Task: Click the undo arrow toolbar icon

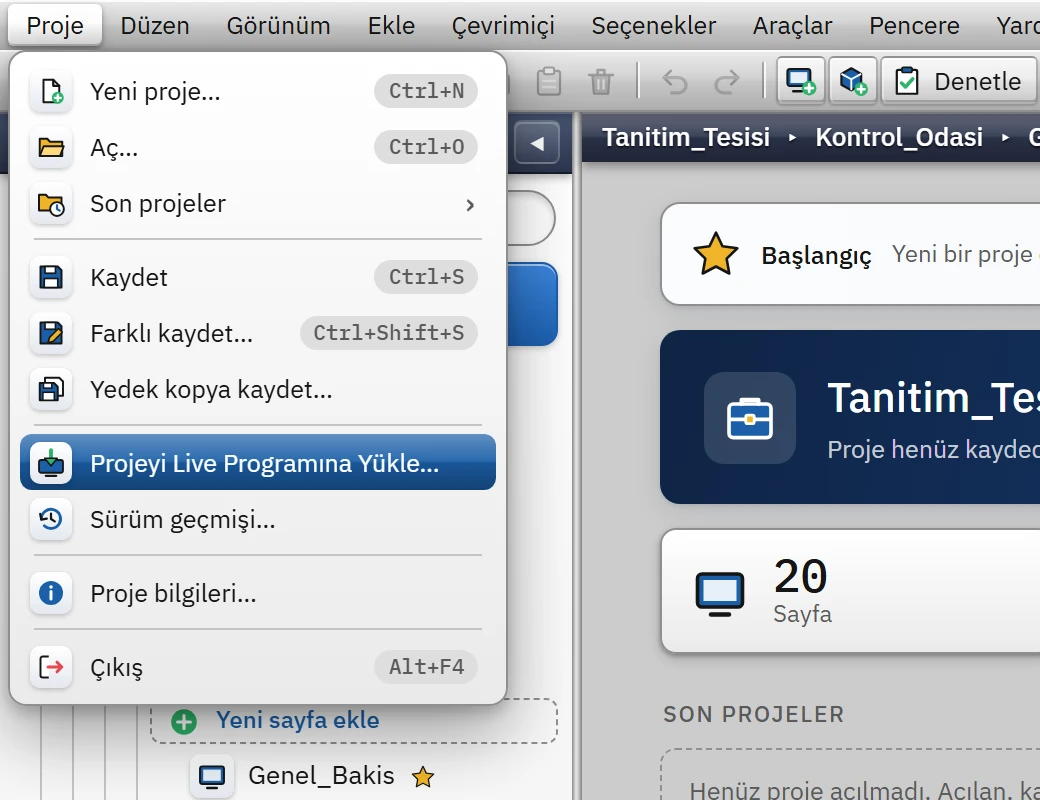Action: (675, 82)
